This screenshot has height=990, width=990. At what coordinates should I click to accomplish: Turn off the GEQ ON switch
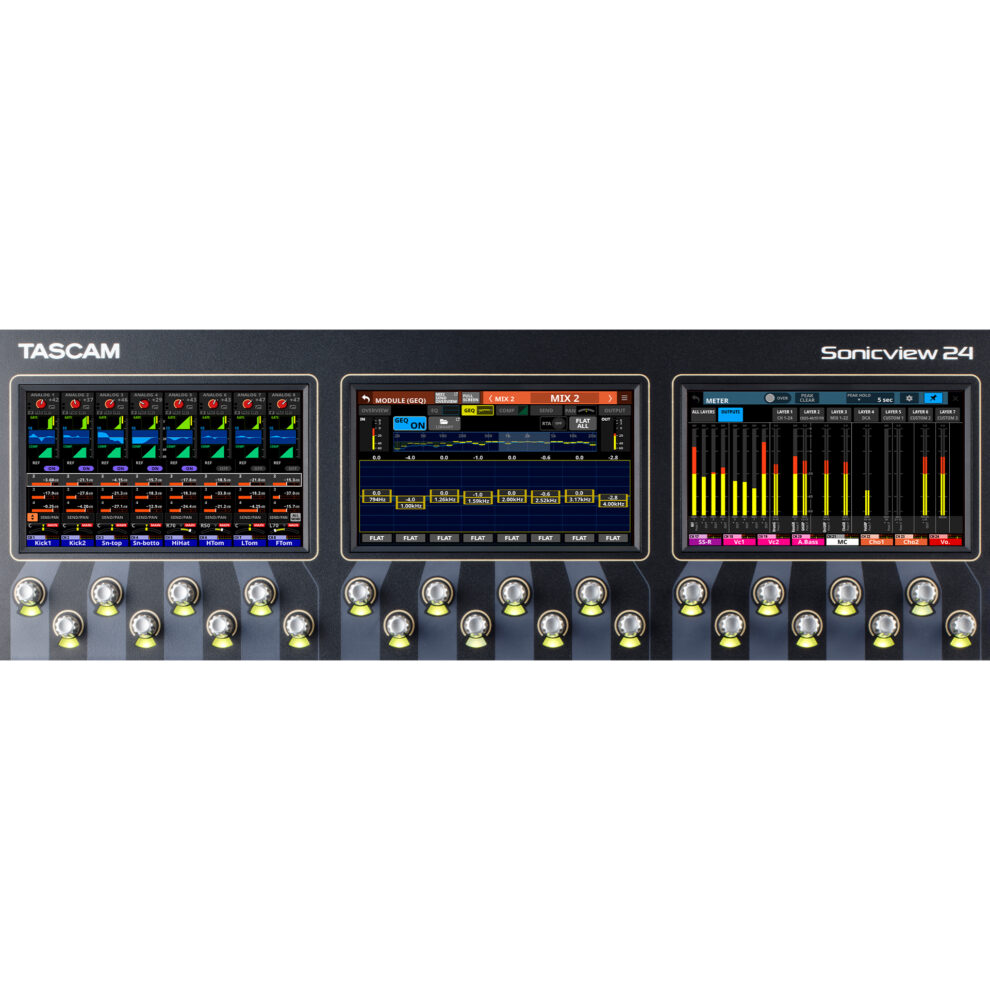pyautogui.click(x=409, y=423)
